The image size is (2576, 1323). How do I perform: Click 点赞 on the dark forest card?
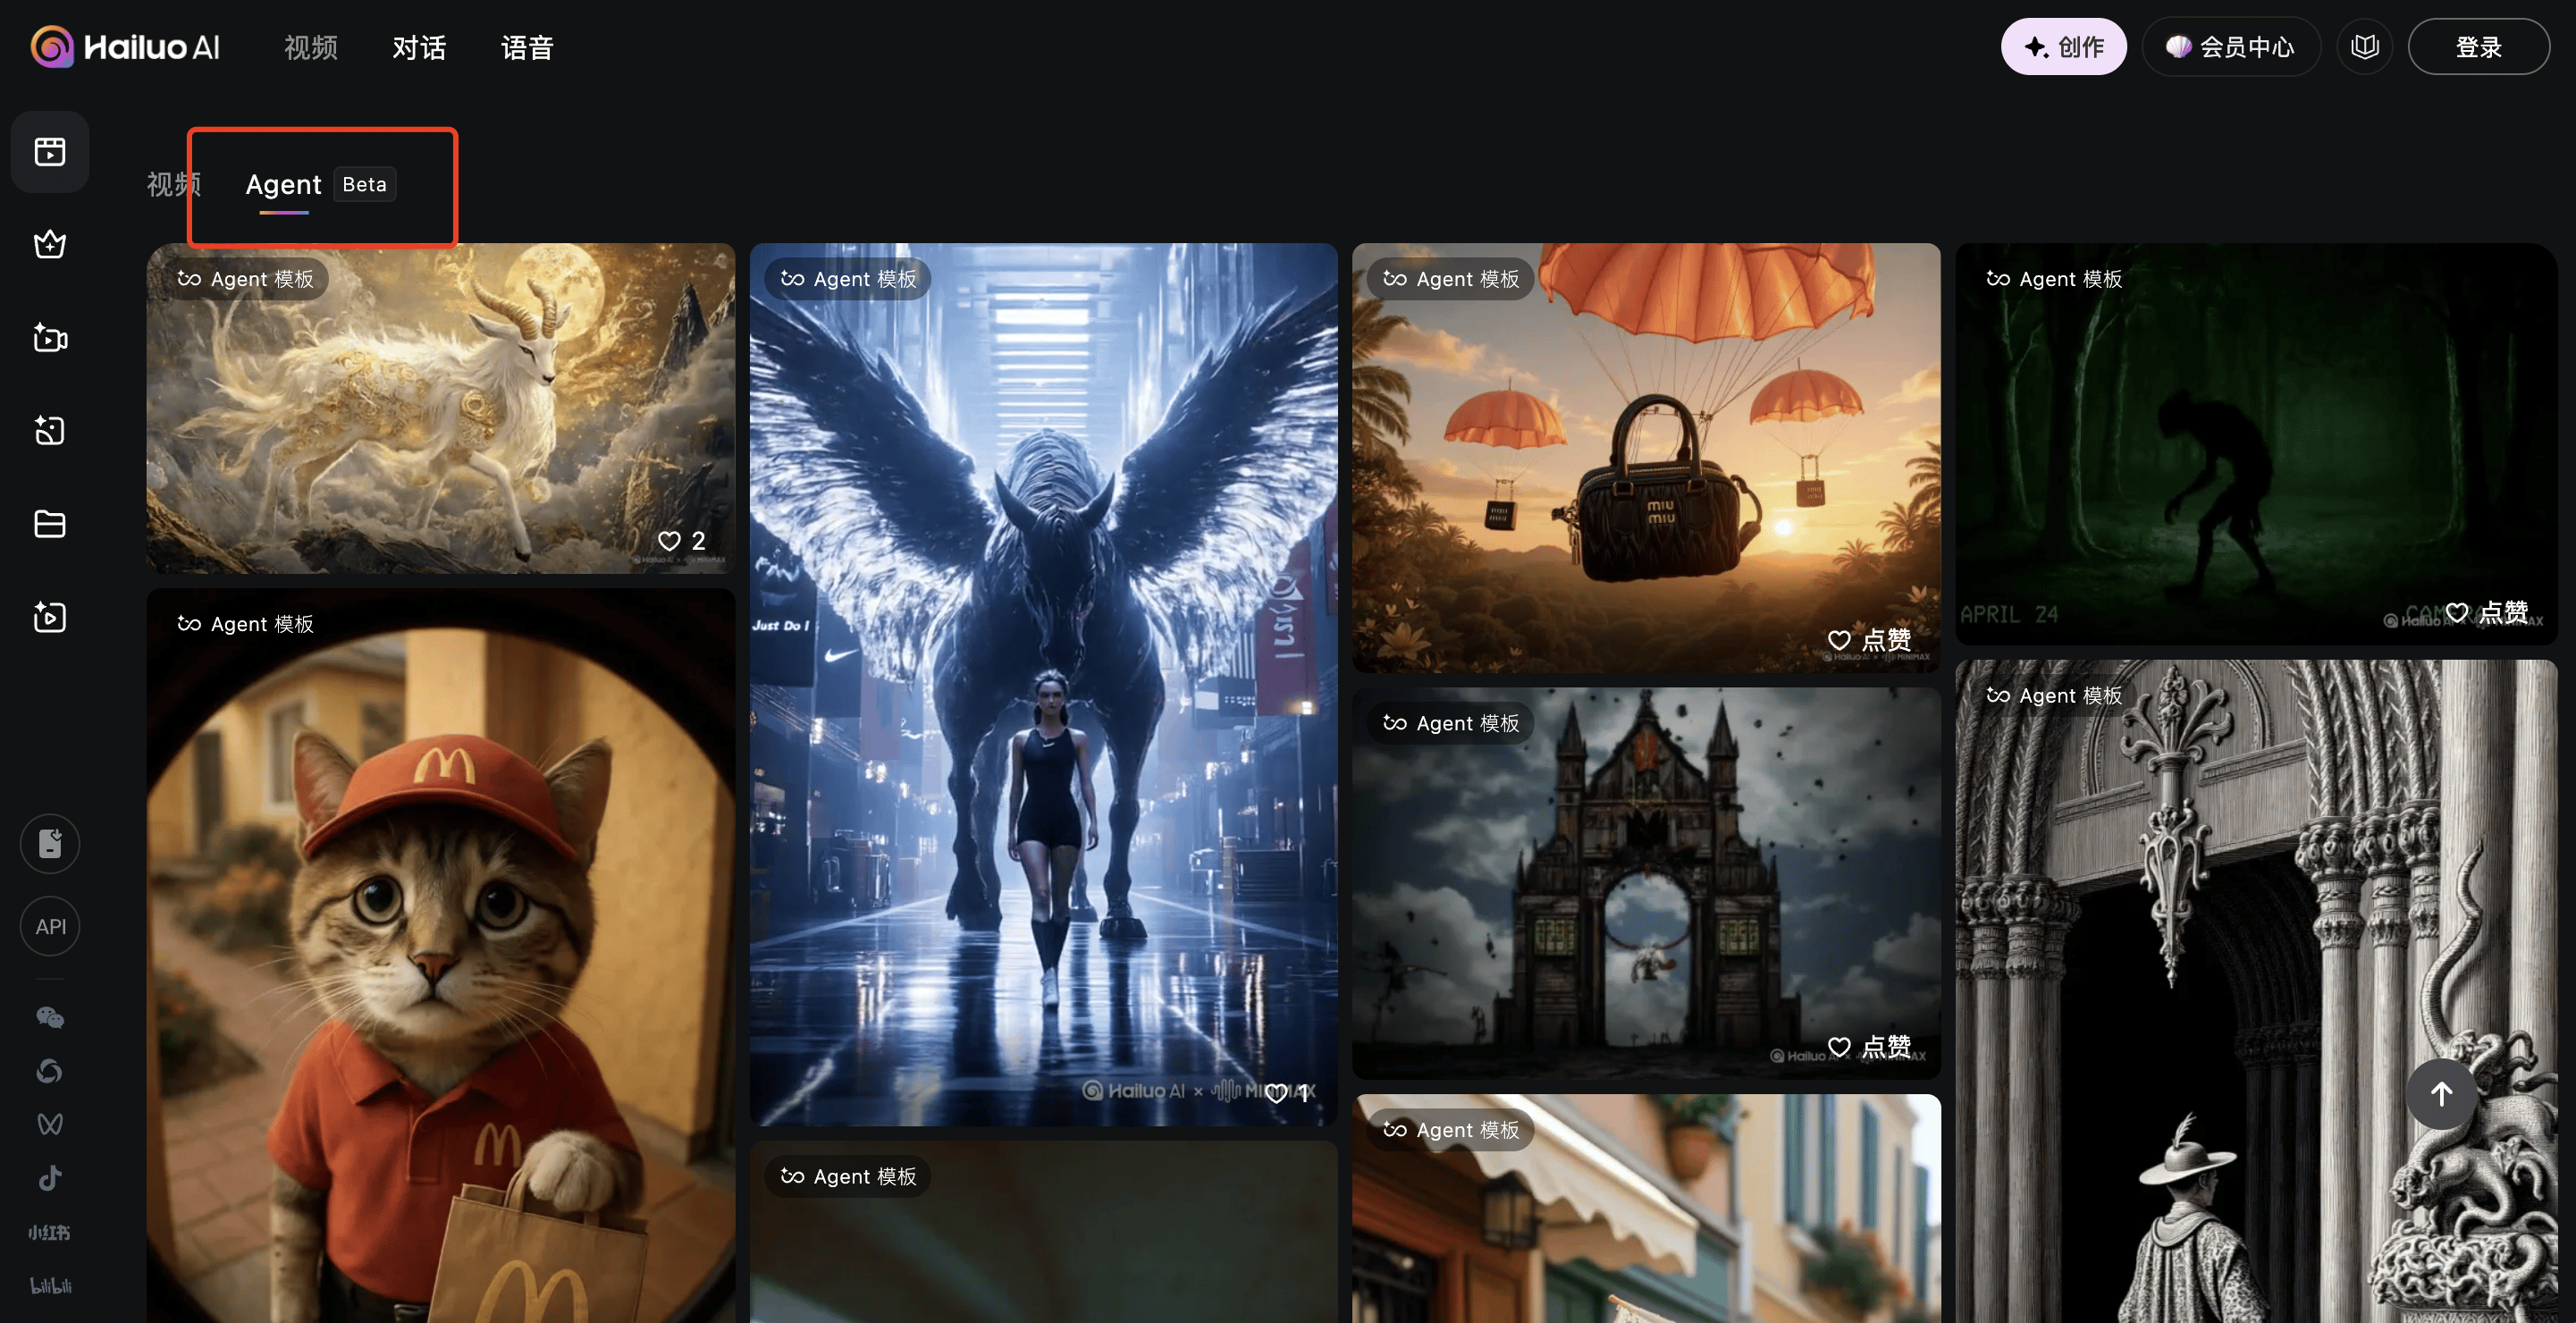click(x=2486, y=611)
